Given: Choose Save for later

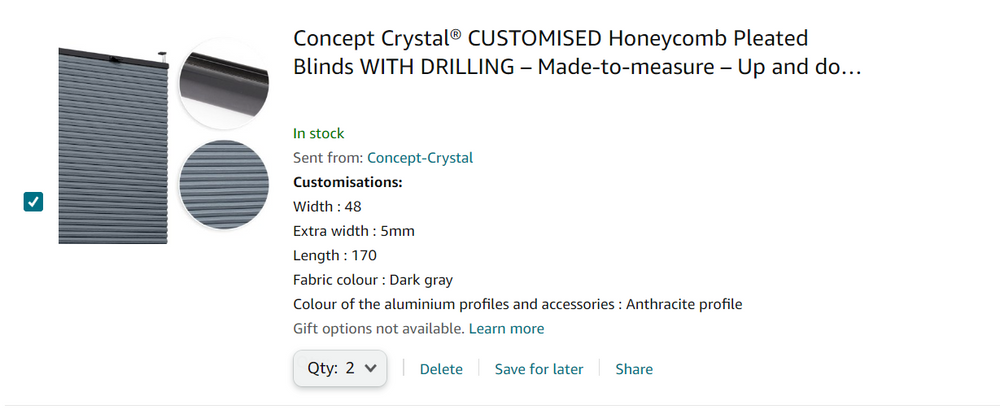Looking at the screenshot, I should tap(539, 369).
